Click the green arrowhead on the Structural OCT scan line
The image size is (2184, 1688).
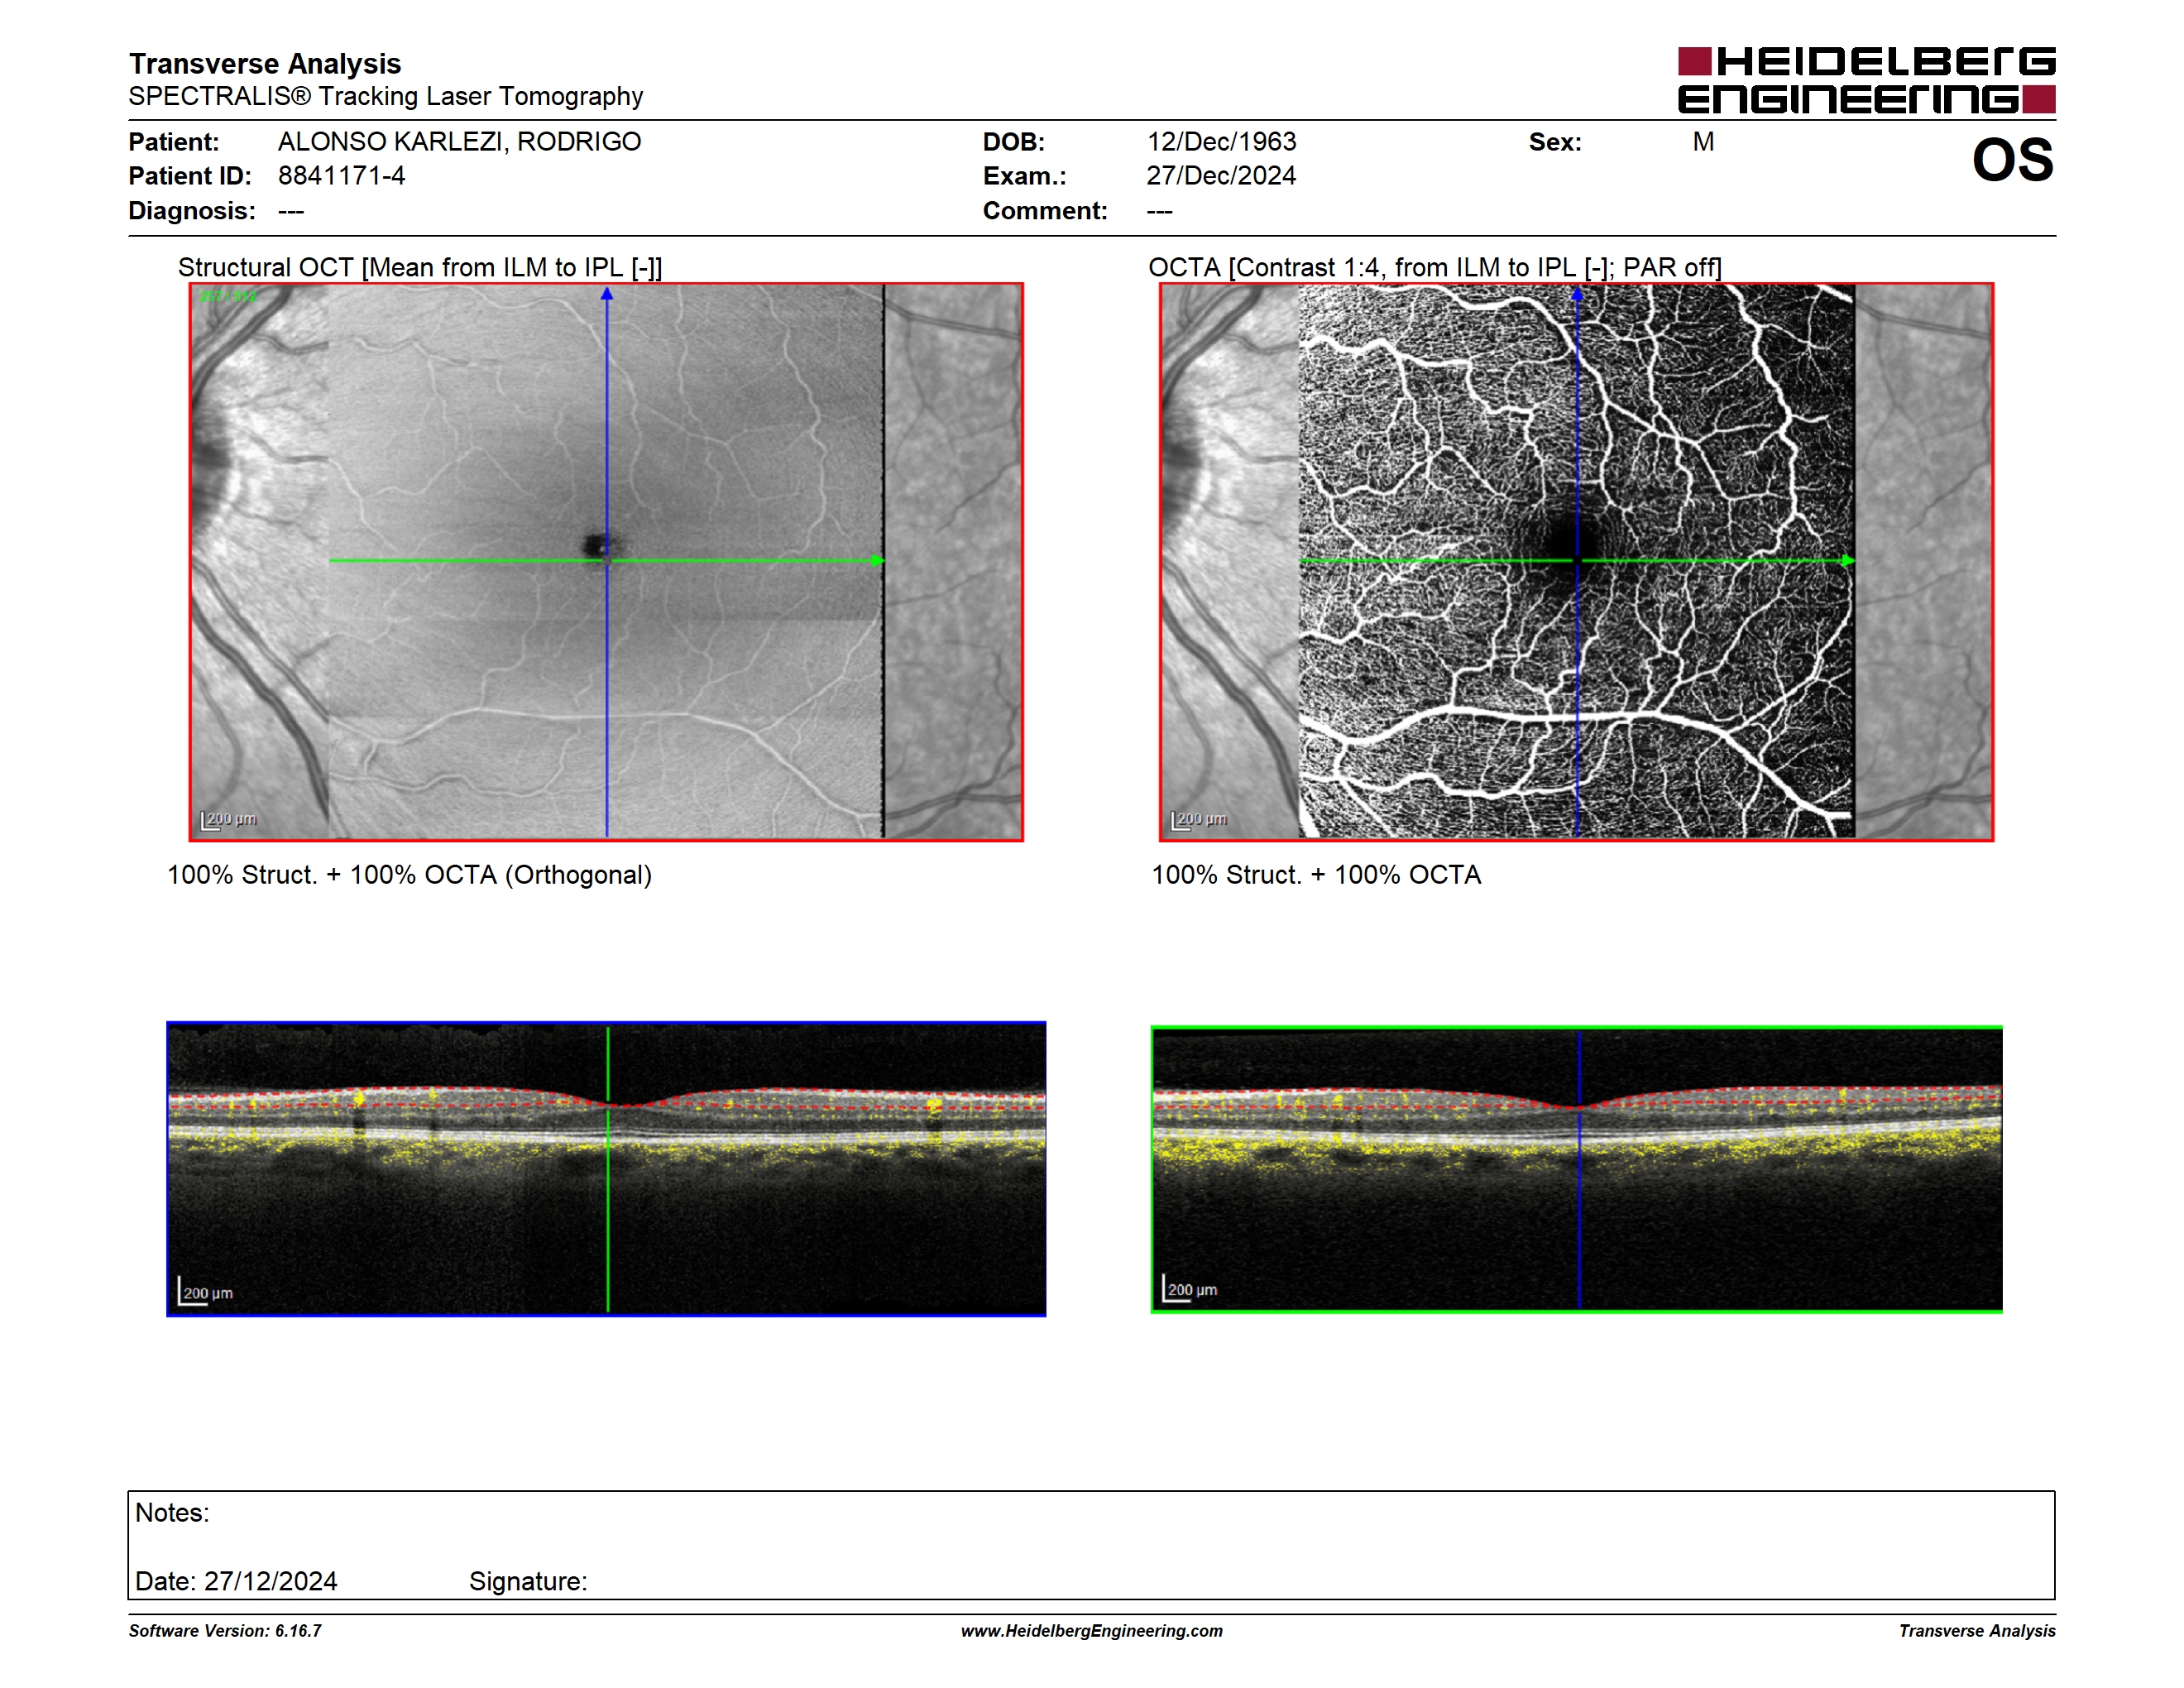(x=877, y=560)
